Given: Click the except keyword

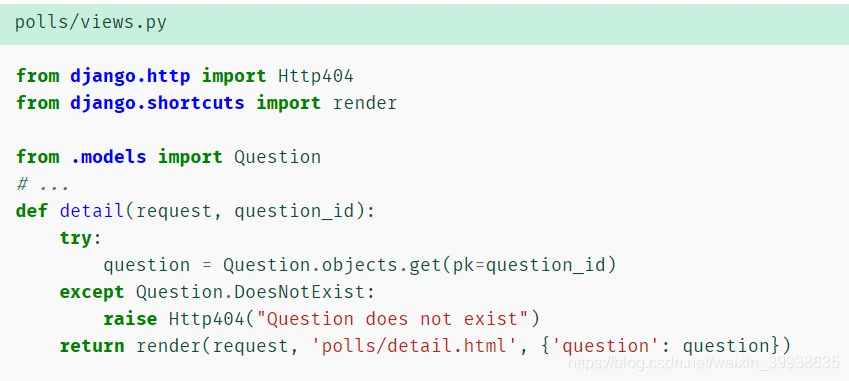Looking at the screenshot, I should pos(92,293).
